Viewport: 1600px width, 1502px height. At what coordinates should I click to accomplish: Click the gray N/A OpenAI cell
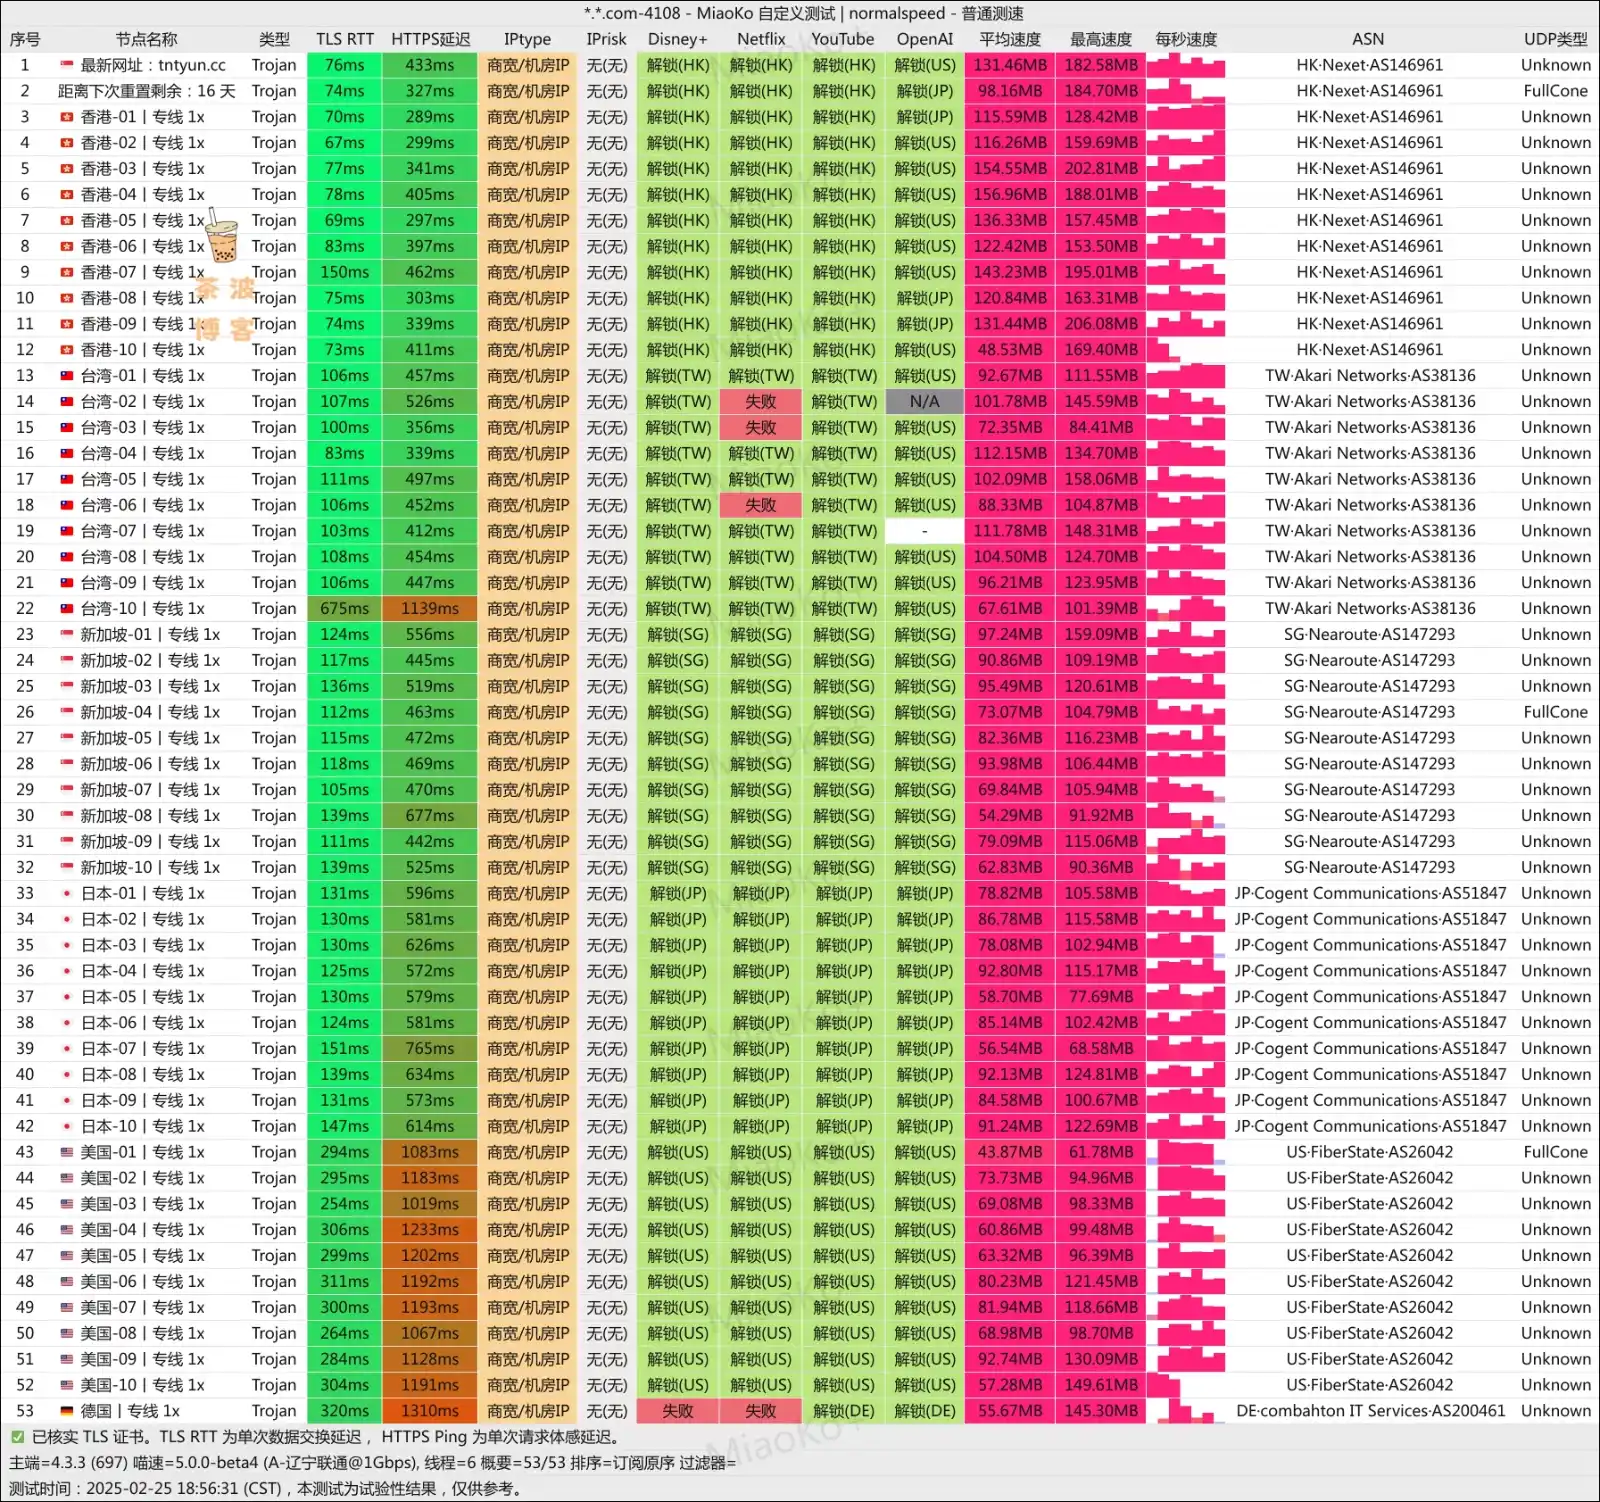(924, 402)
